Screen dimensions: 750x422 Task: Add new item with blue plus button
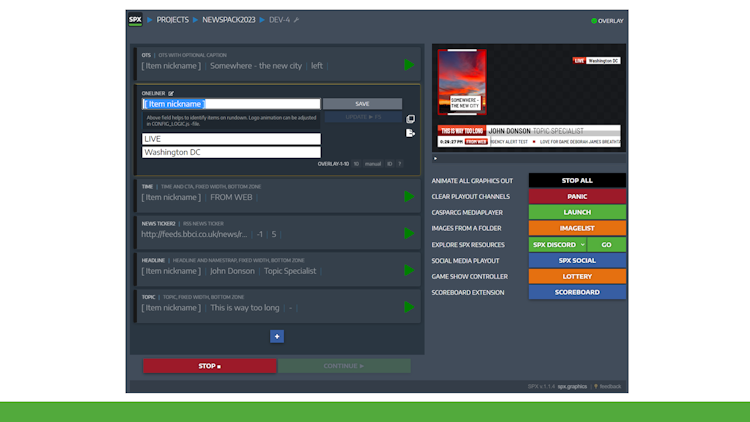click(x=277, y=336)
